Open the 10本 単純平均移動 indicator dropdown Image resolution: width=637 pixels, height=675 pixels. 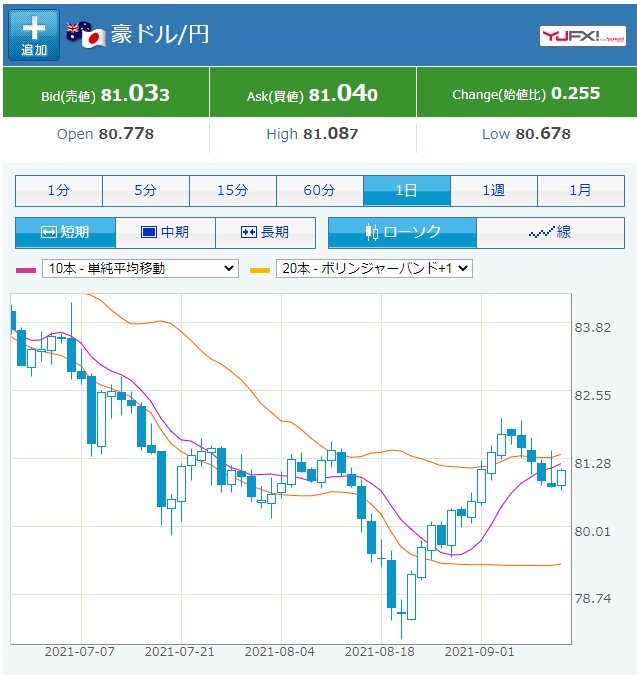140,269
